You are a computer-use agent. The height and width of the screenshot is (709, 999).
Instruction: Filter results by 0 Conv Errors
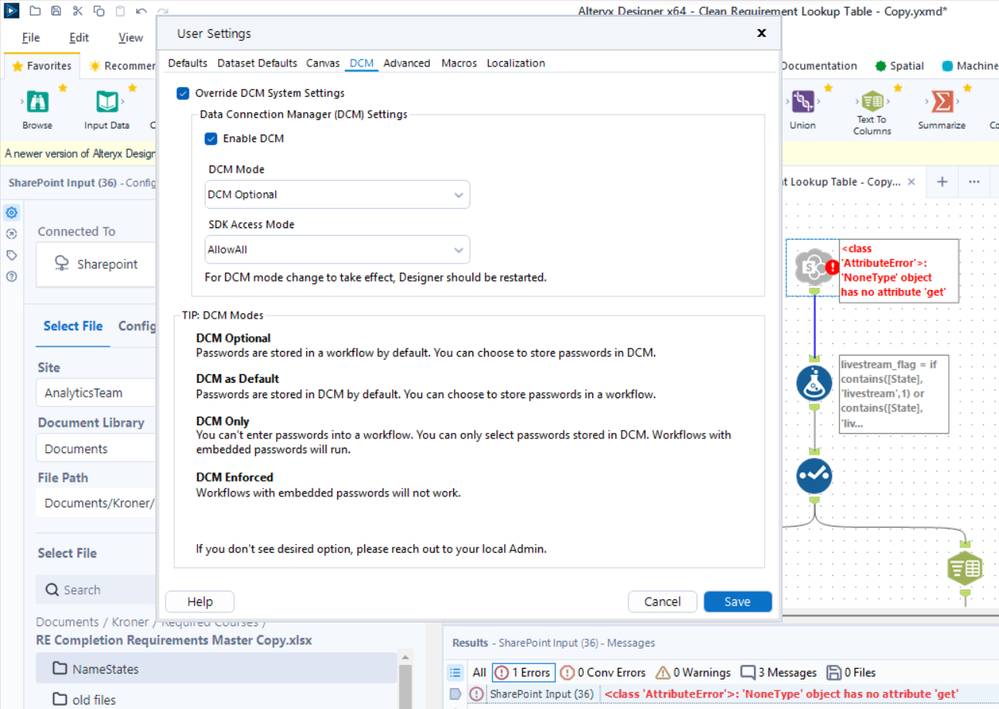(x=603, y=673)
